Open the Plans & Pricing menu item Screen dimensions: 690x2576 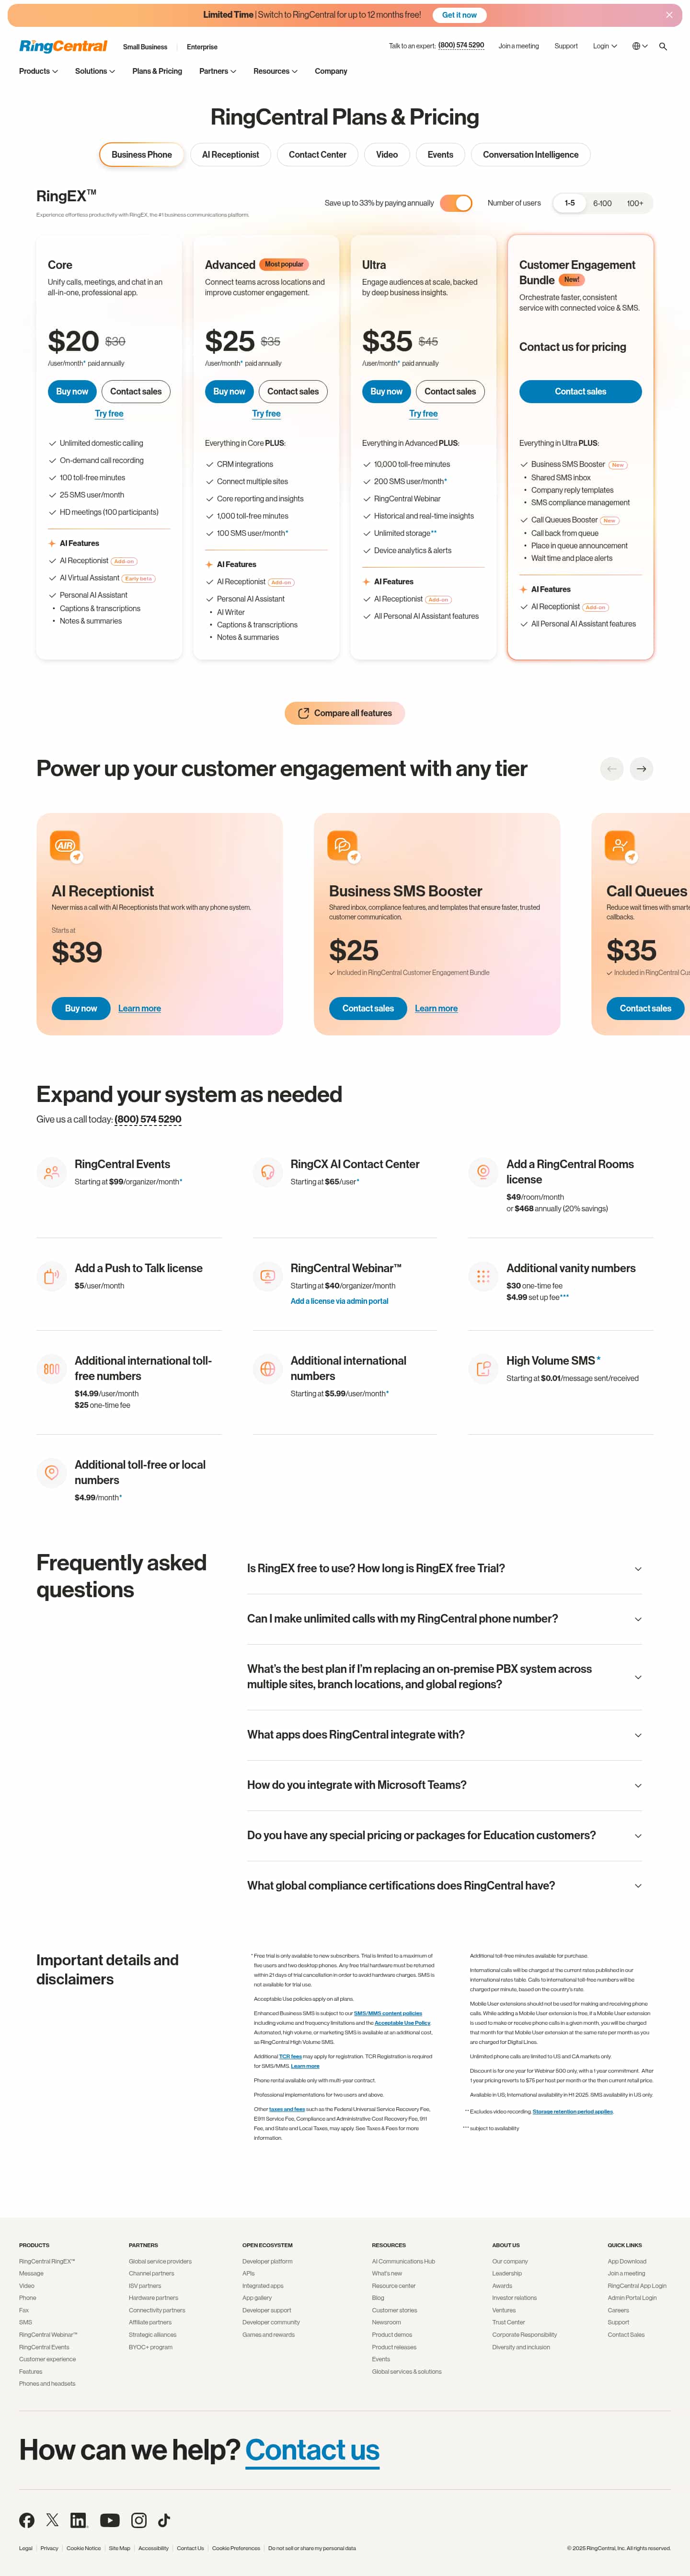(x=156, y=71)
